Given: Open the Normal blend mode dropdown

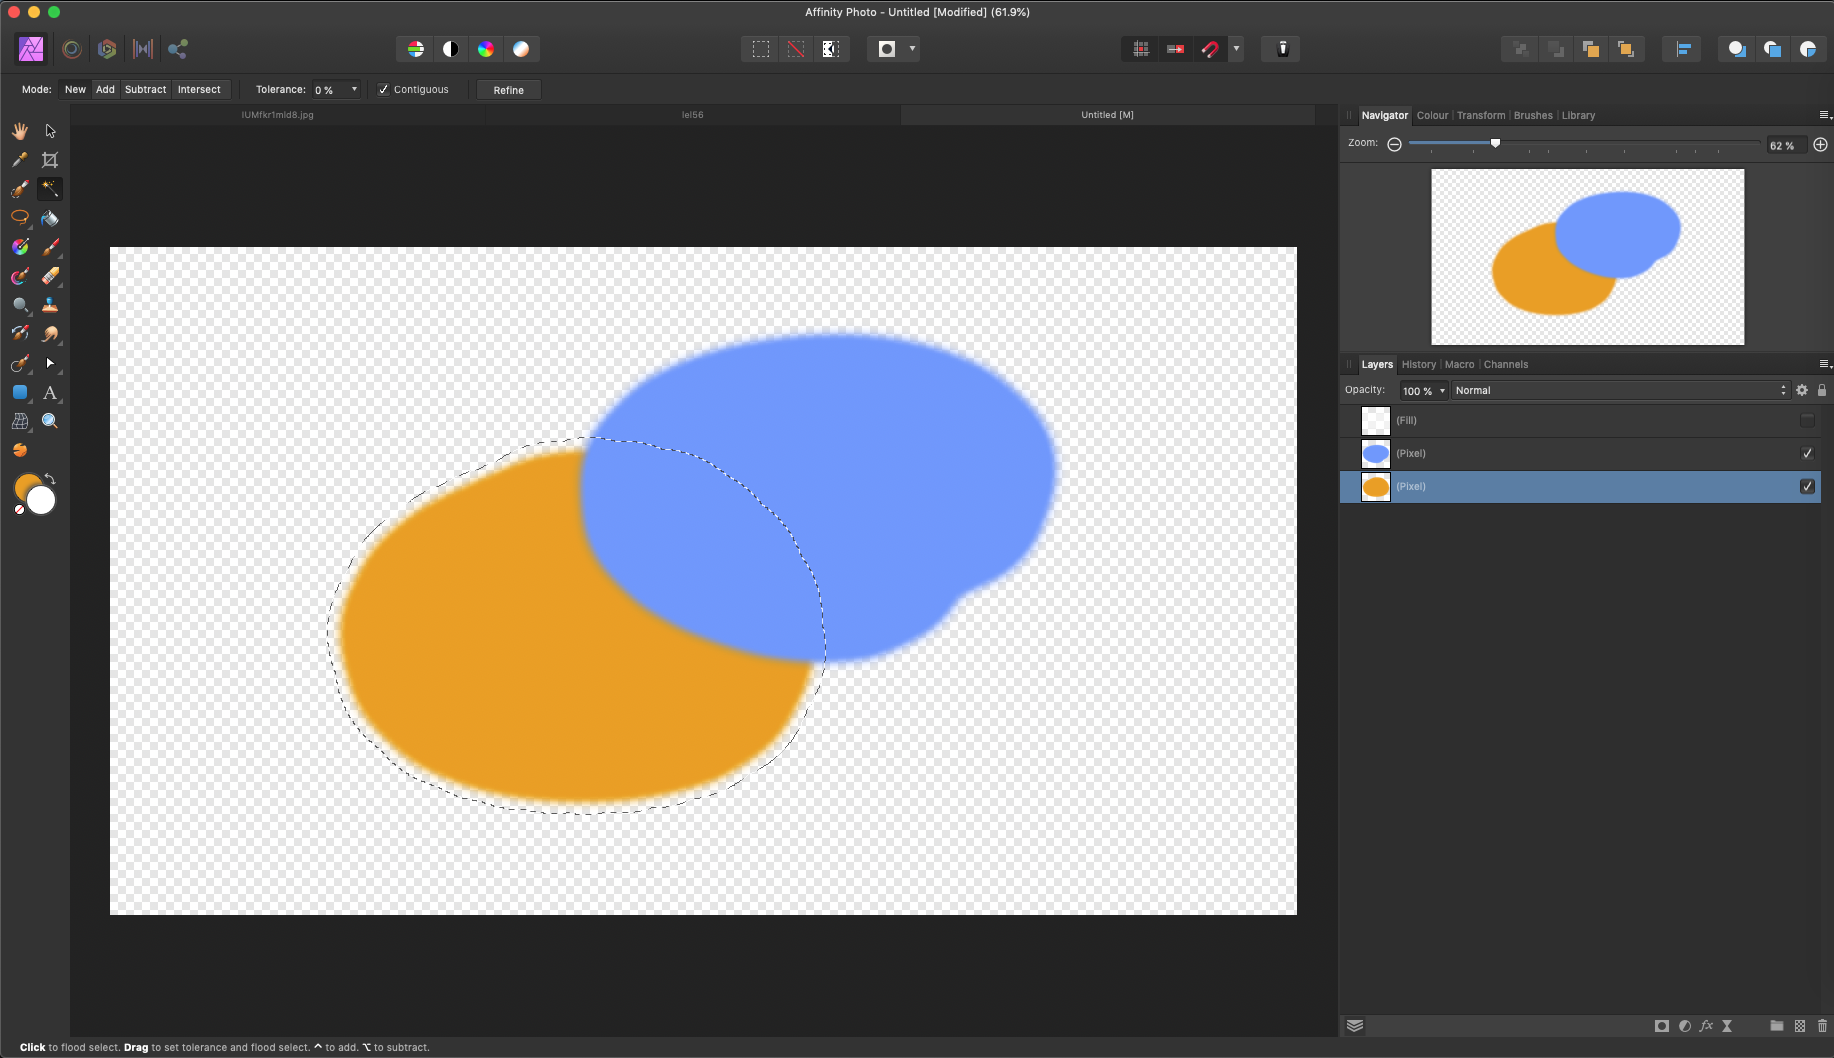Looking at the screenshot, I should [1620, 391].
